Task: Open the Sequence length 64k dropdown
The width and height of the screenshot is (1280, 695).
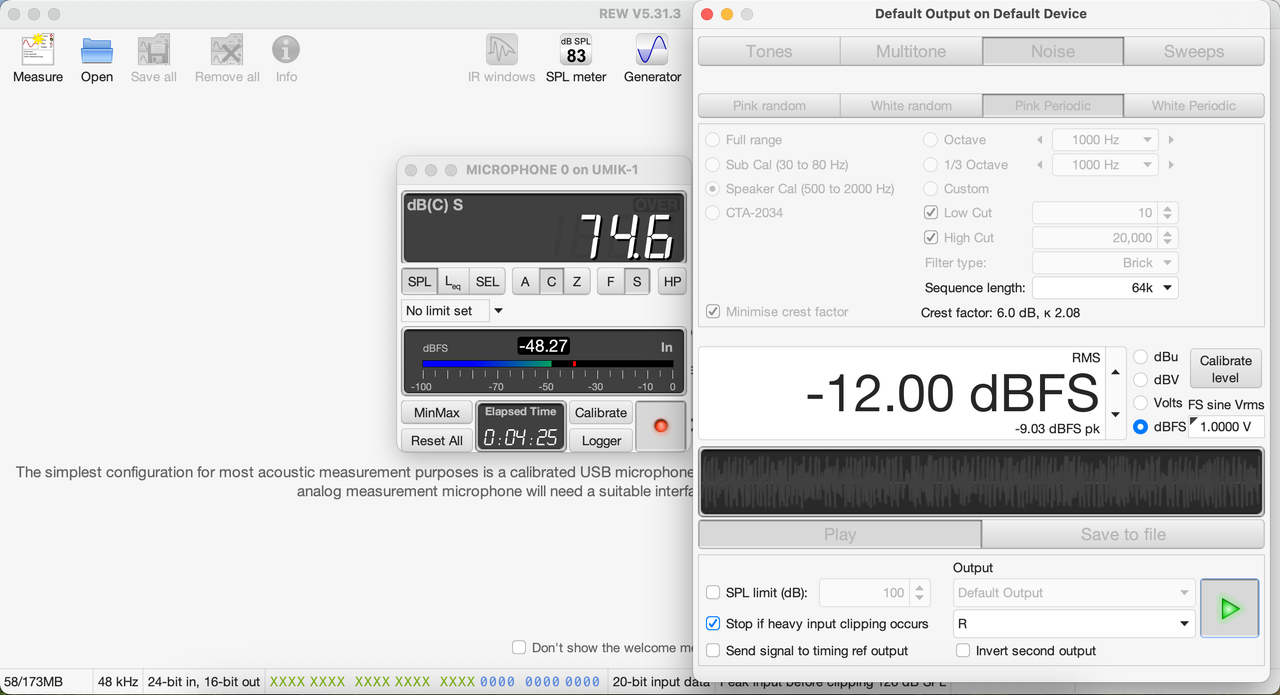Action: pyautogui.click(x=1105, y=288)
